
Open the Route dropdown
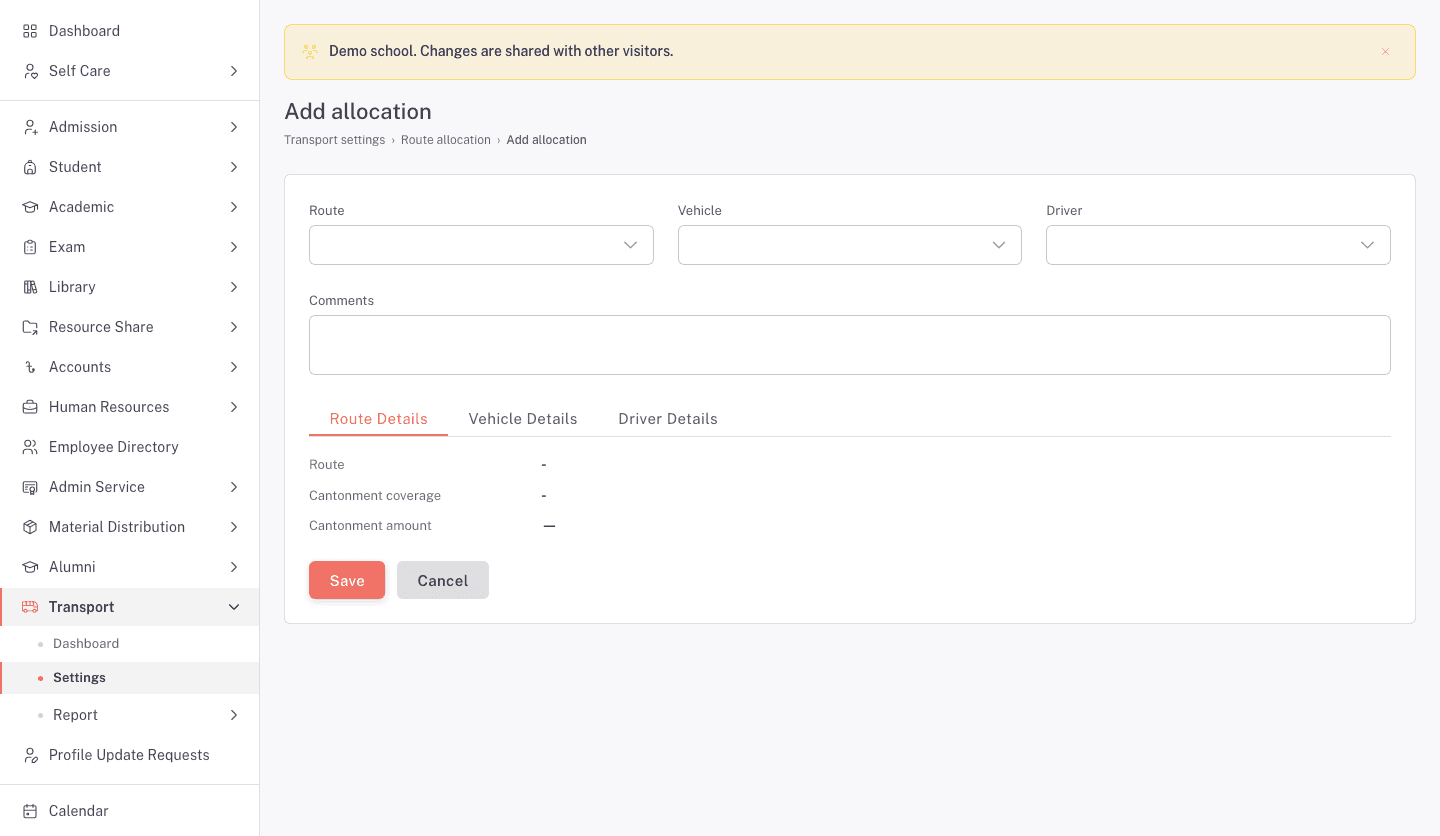pos(481,245)
